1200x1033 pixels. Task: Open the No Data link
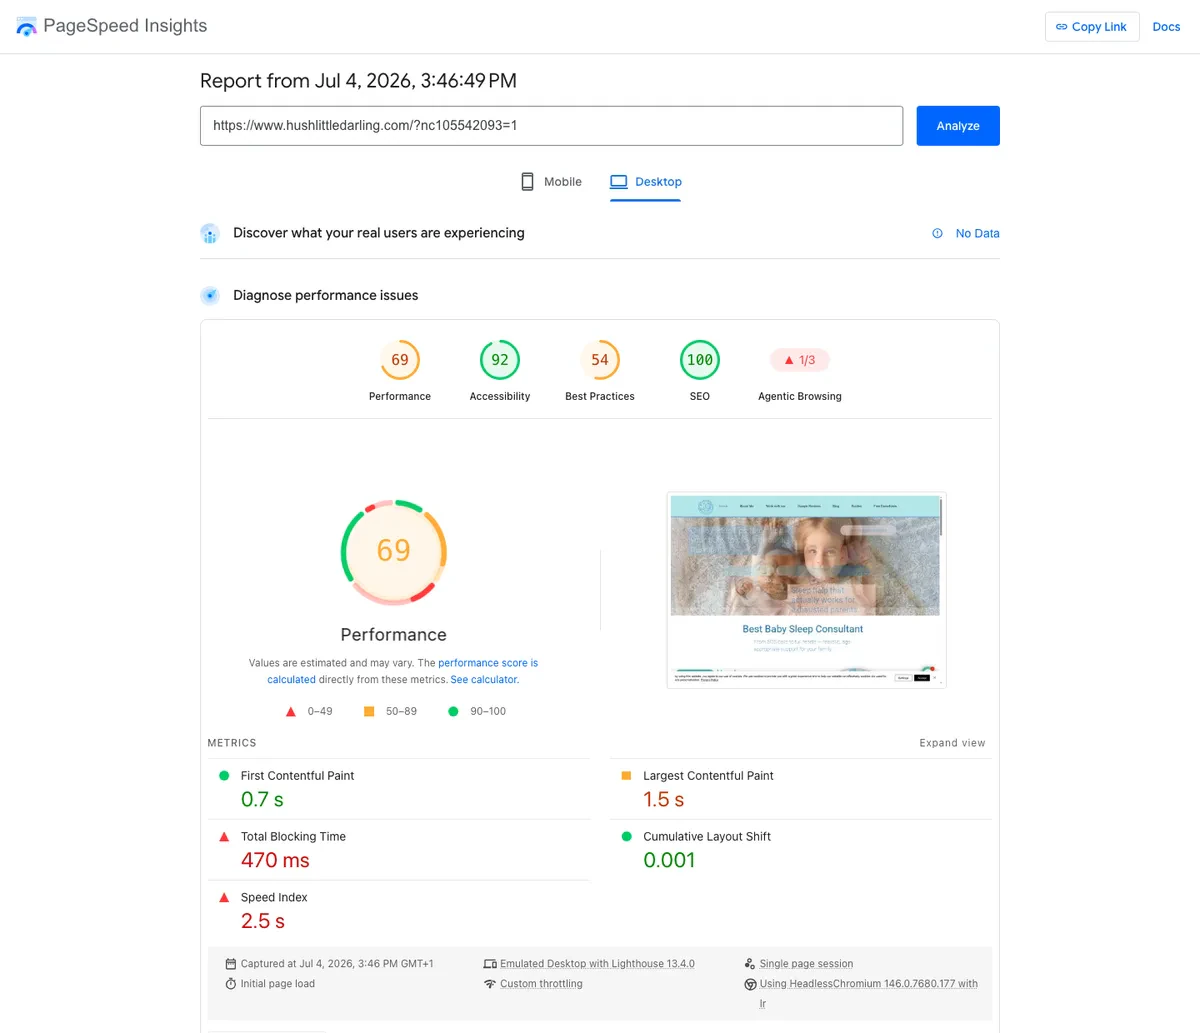tap(977, 233)
